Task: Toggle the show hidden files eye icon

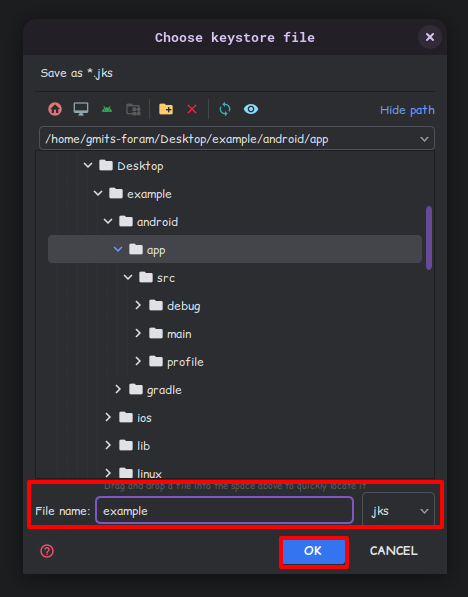Action: [x=251, y=109]
